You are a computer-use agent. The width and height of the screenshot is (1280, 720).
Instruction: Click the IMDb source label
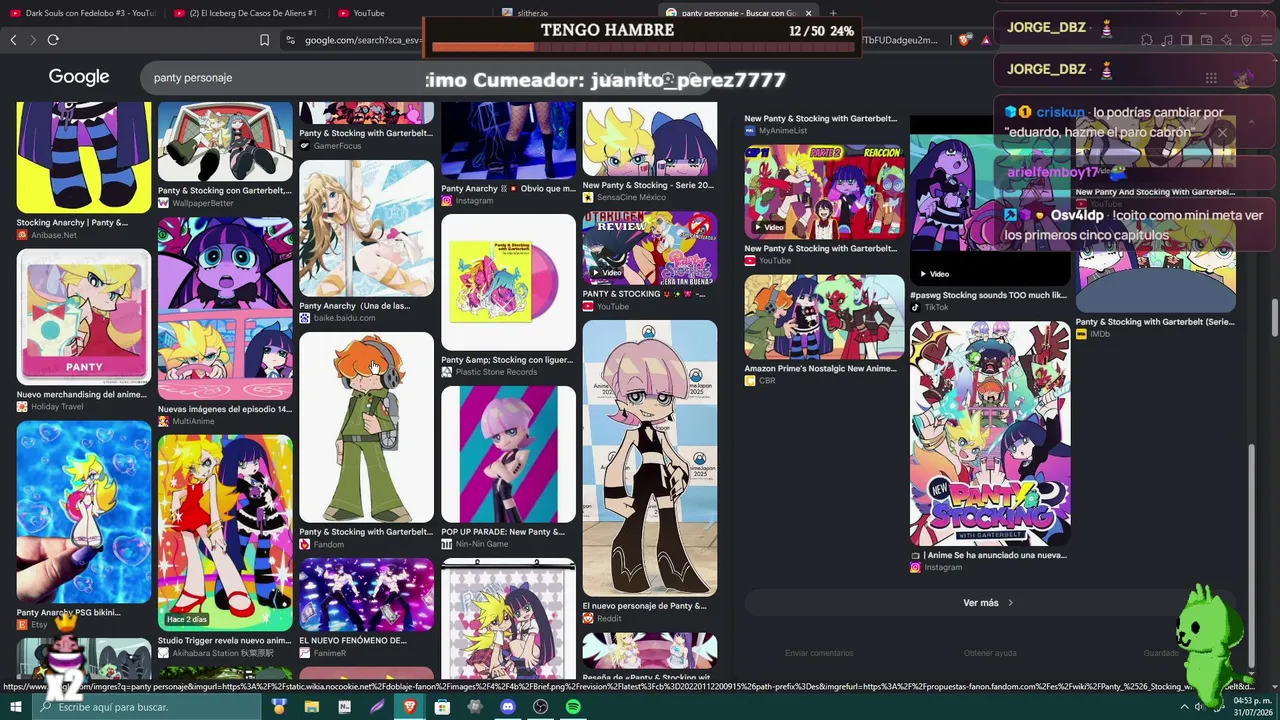1100,334
